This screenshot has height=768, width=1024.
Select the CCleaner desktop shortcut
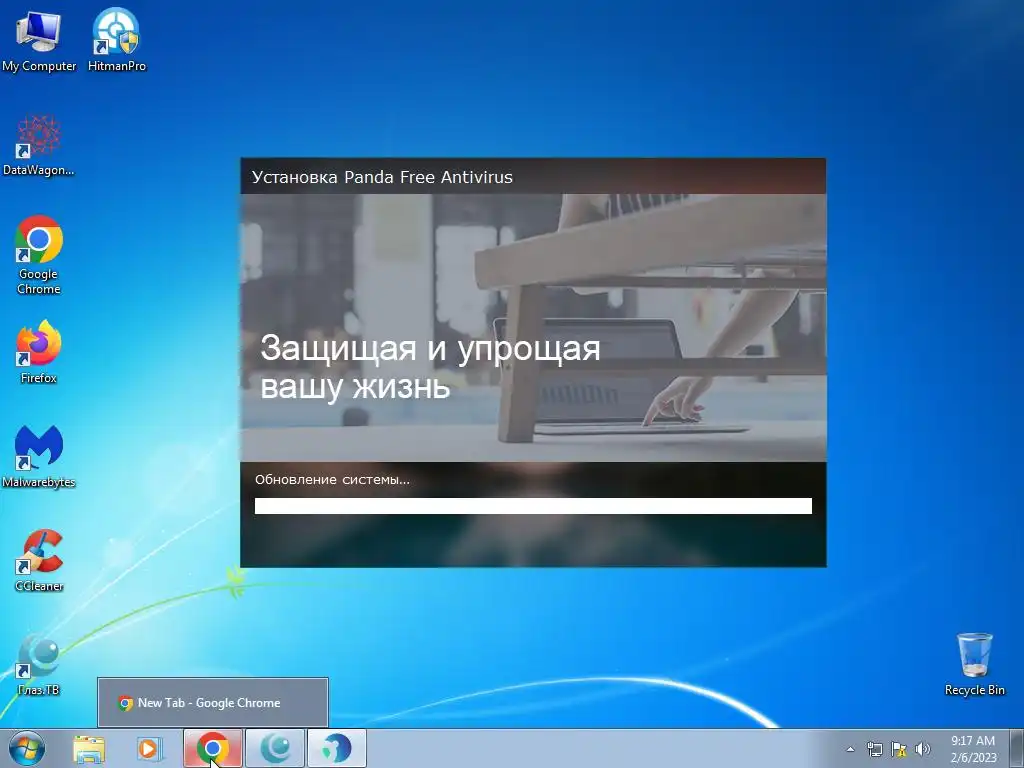pos(39,560)
